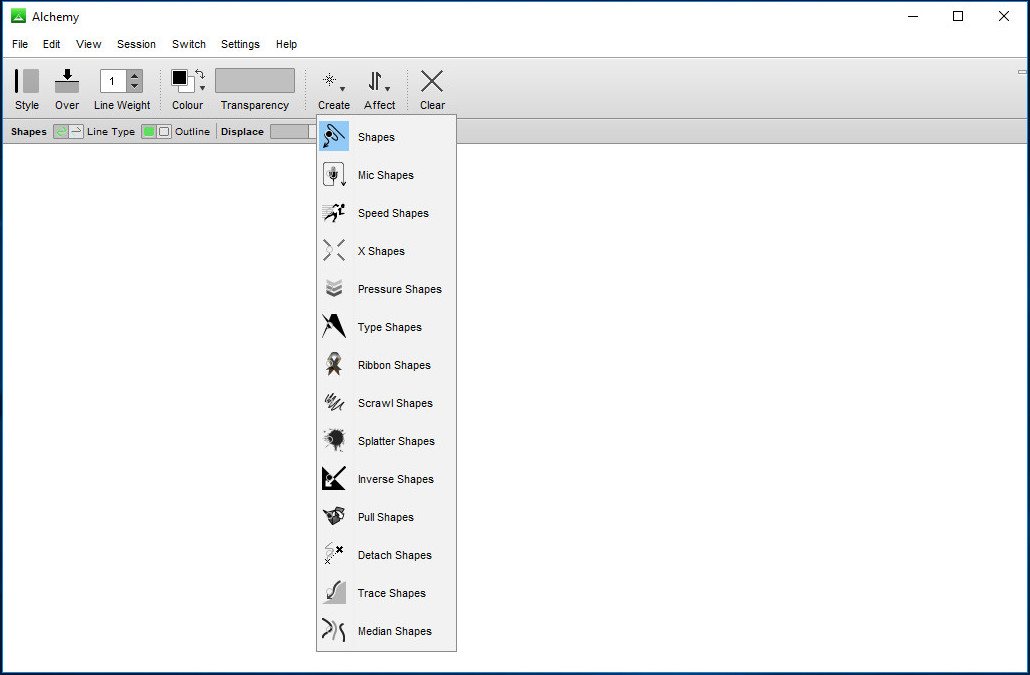The image size is (1030, 675).
Task: Choose the Pressure Shapes layered icon
Action: (x=334, y=288)
